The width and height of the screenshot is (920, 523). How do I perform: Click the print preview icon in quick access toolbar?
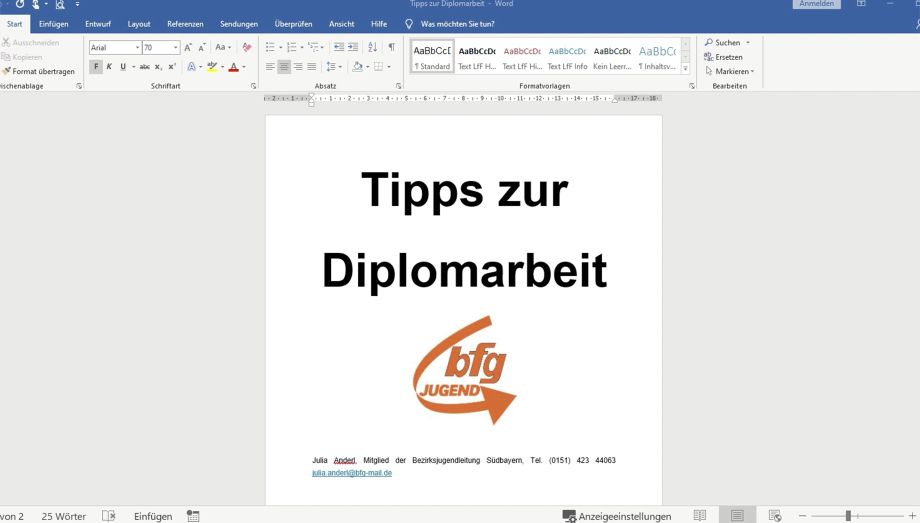pos(60,5)
